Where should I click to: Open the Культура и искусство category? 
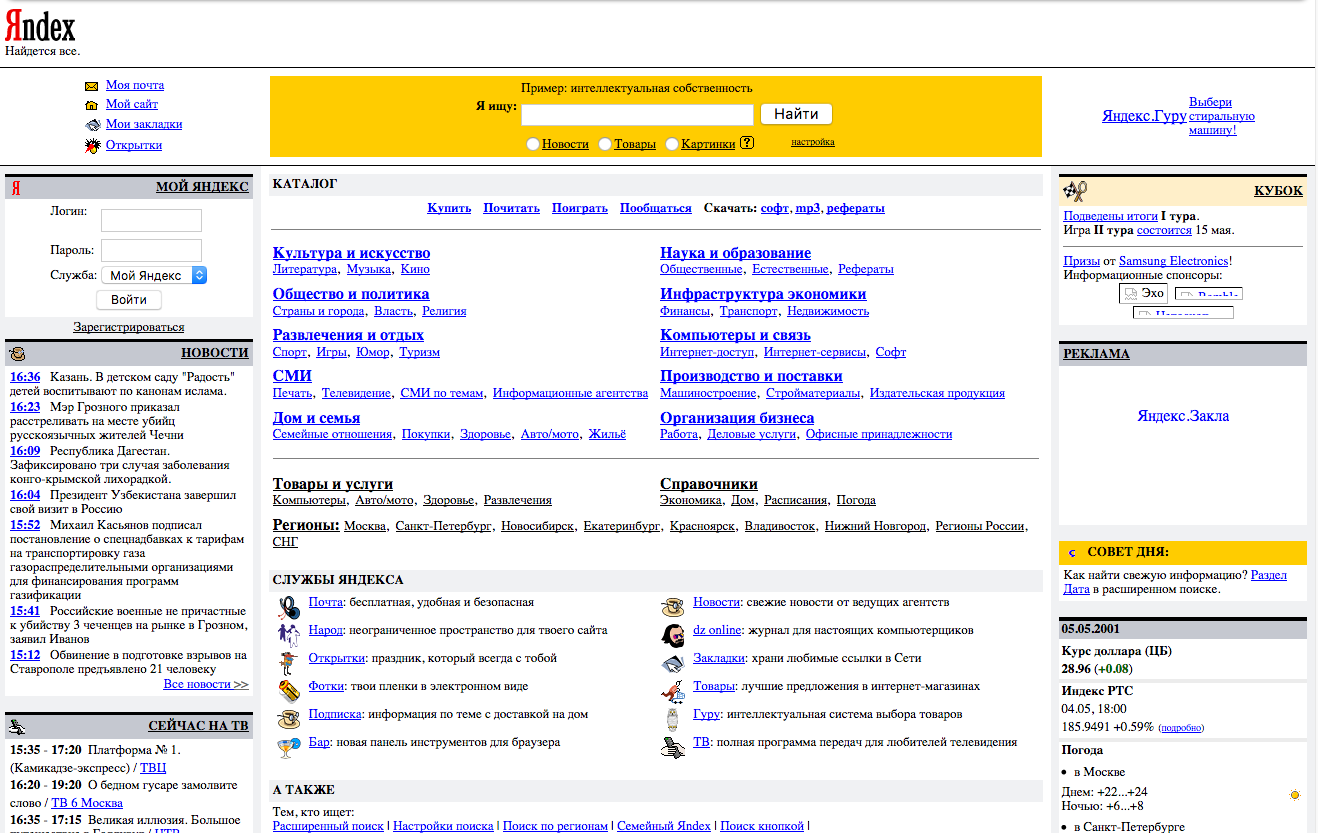[x=351, y=253]
